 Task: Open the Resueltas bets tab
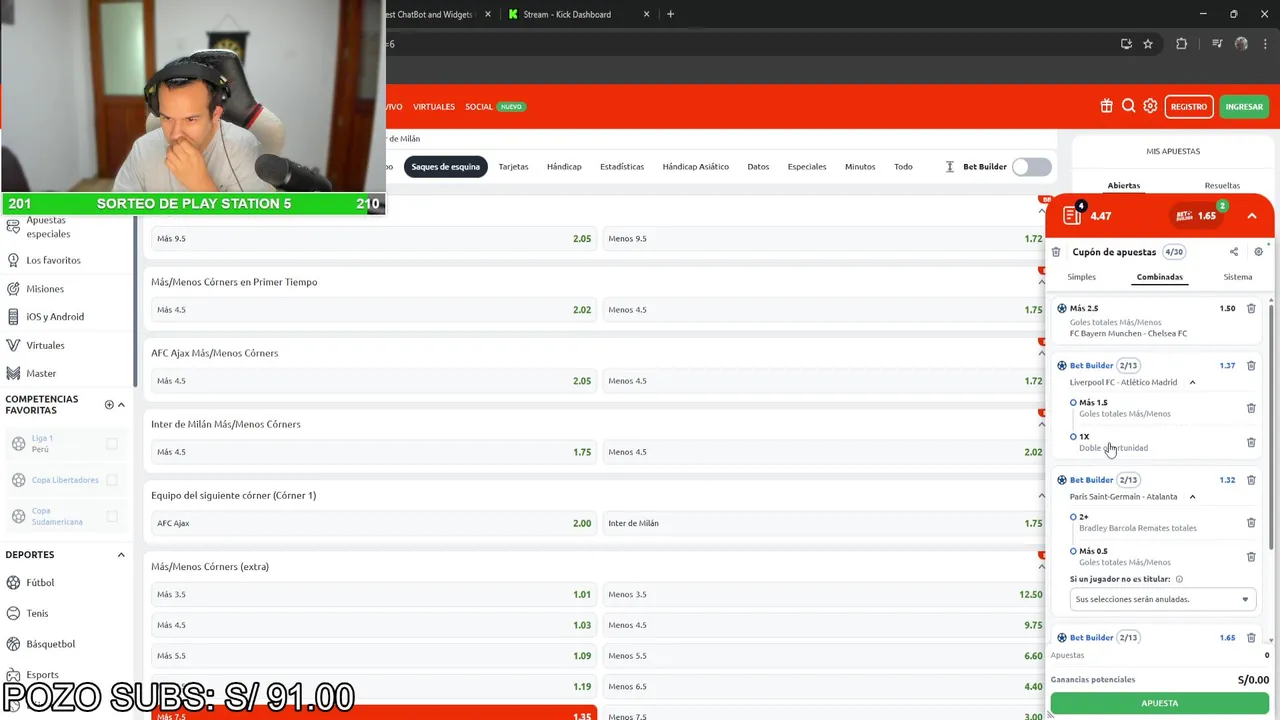[x=1222, y=185]
